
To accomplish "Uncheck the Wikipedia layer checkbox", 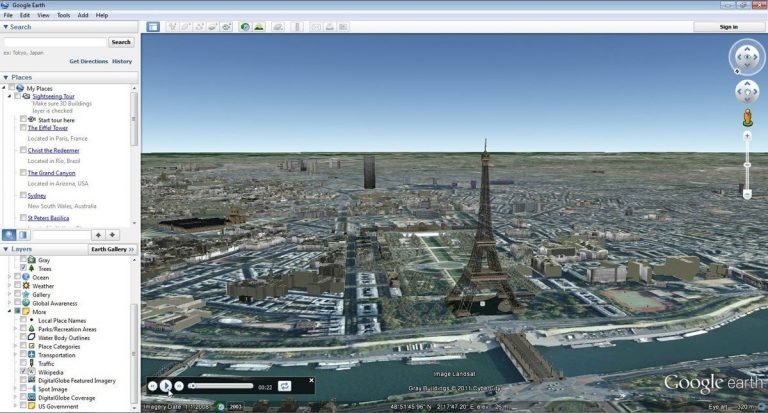I will click(x=23, y=371).
